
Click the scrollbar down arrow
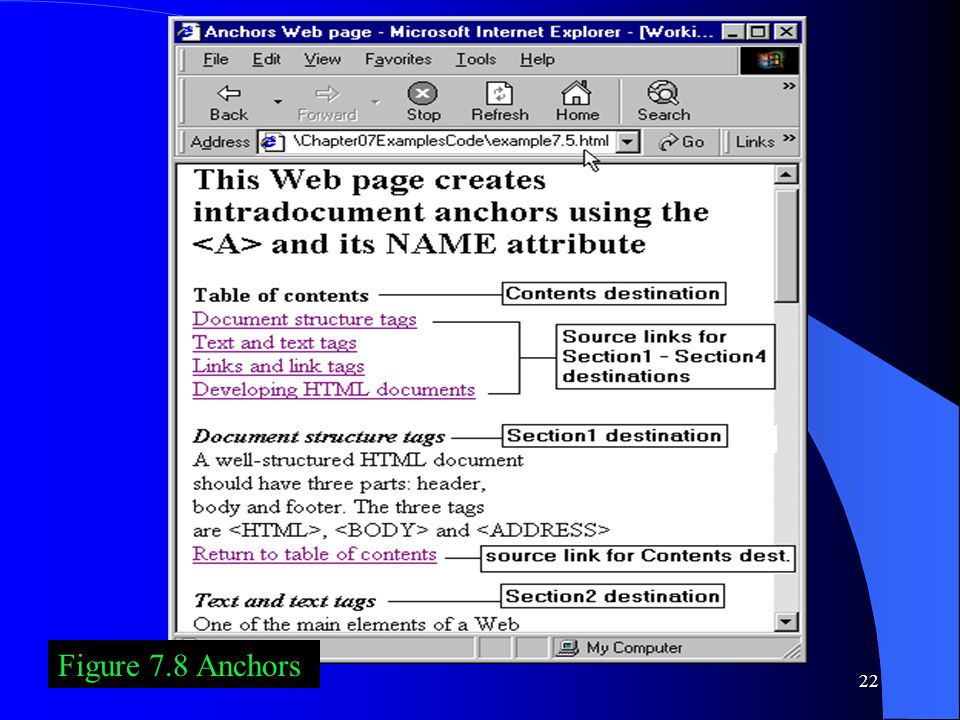[x=786, y=622]
